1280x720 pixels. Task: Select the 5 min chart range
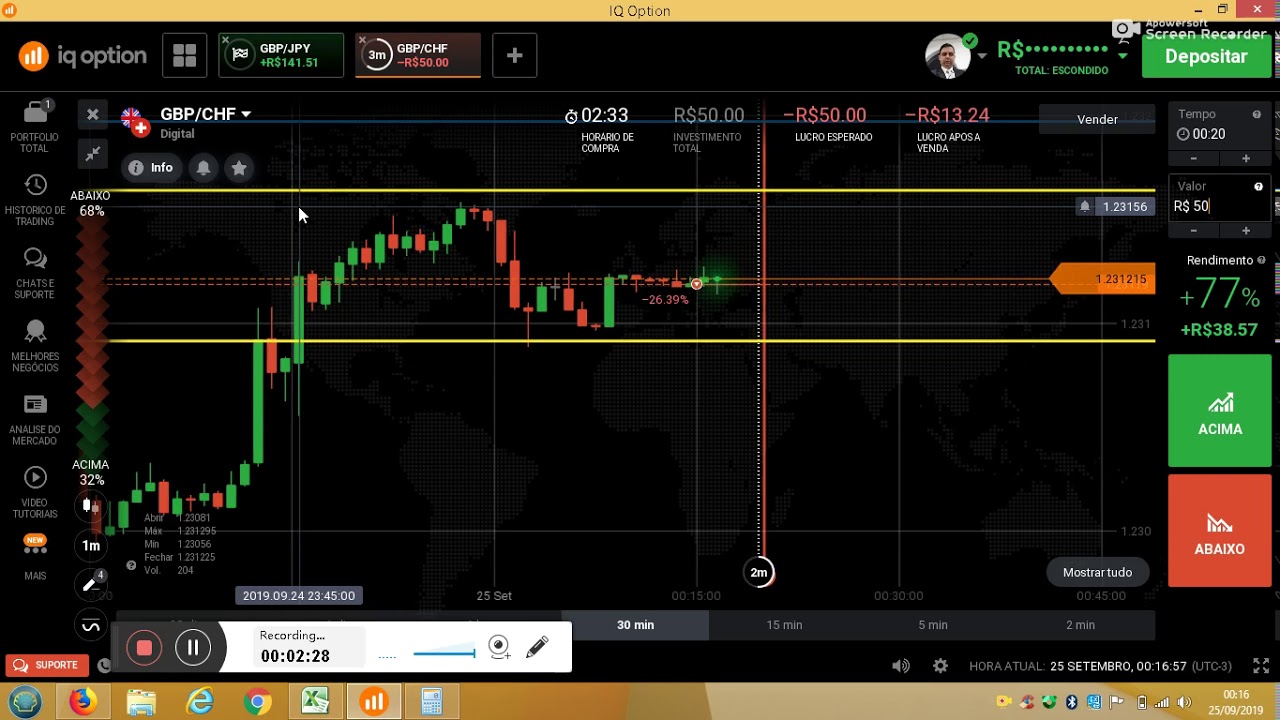[x=933, y=625]
